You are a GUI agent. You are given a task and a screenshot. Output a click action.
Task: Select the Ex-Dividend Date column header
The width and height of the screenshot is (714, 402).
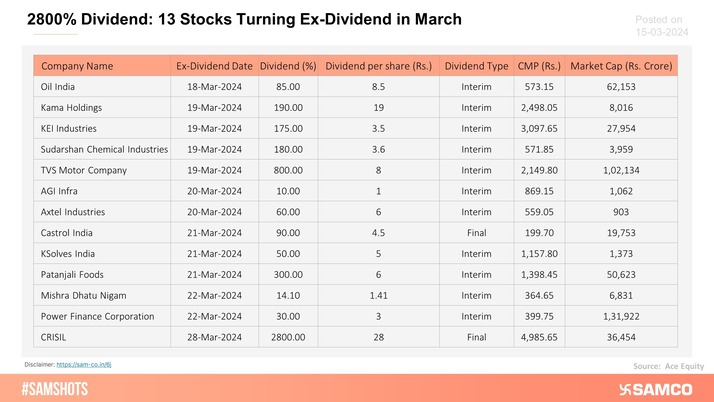[x=214, y=66]
